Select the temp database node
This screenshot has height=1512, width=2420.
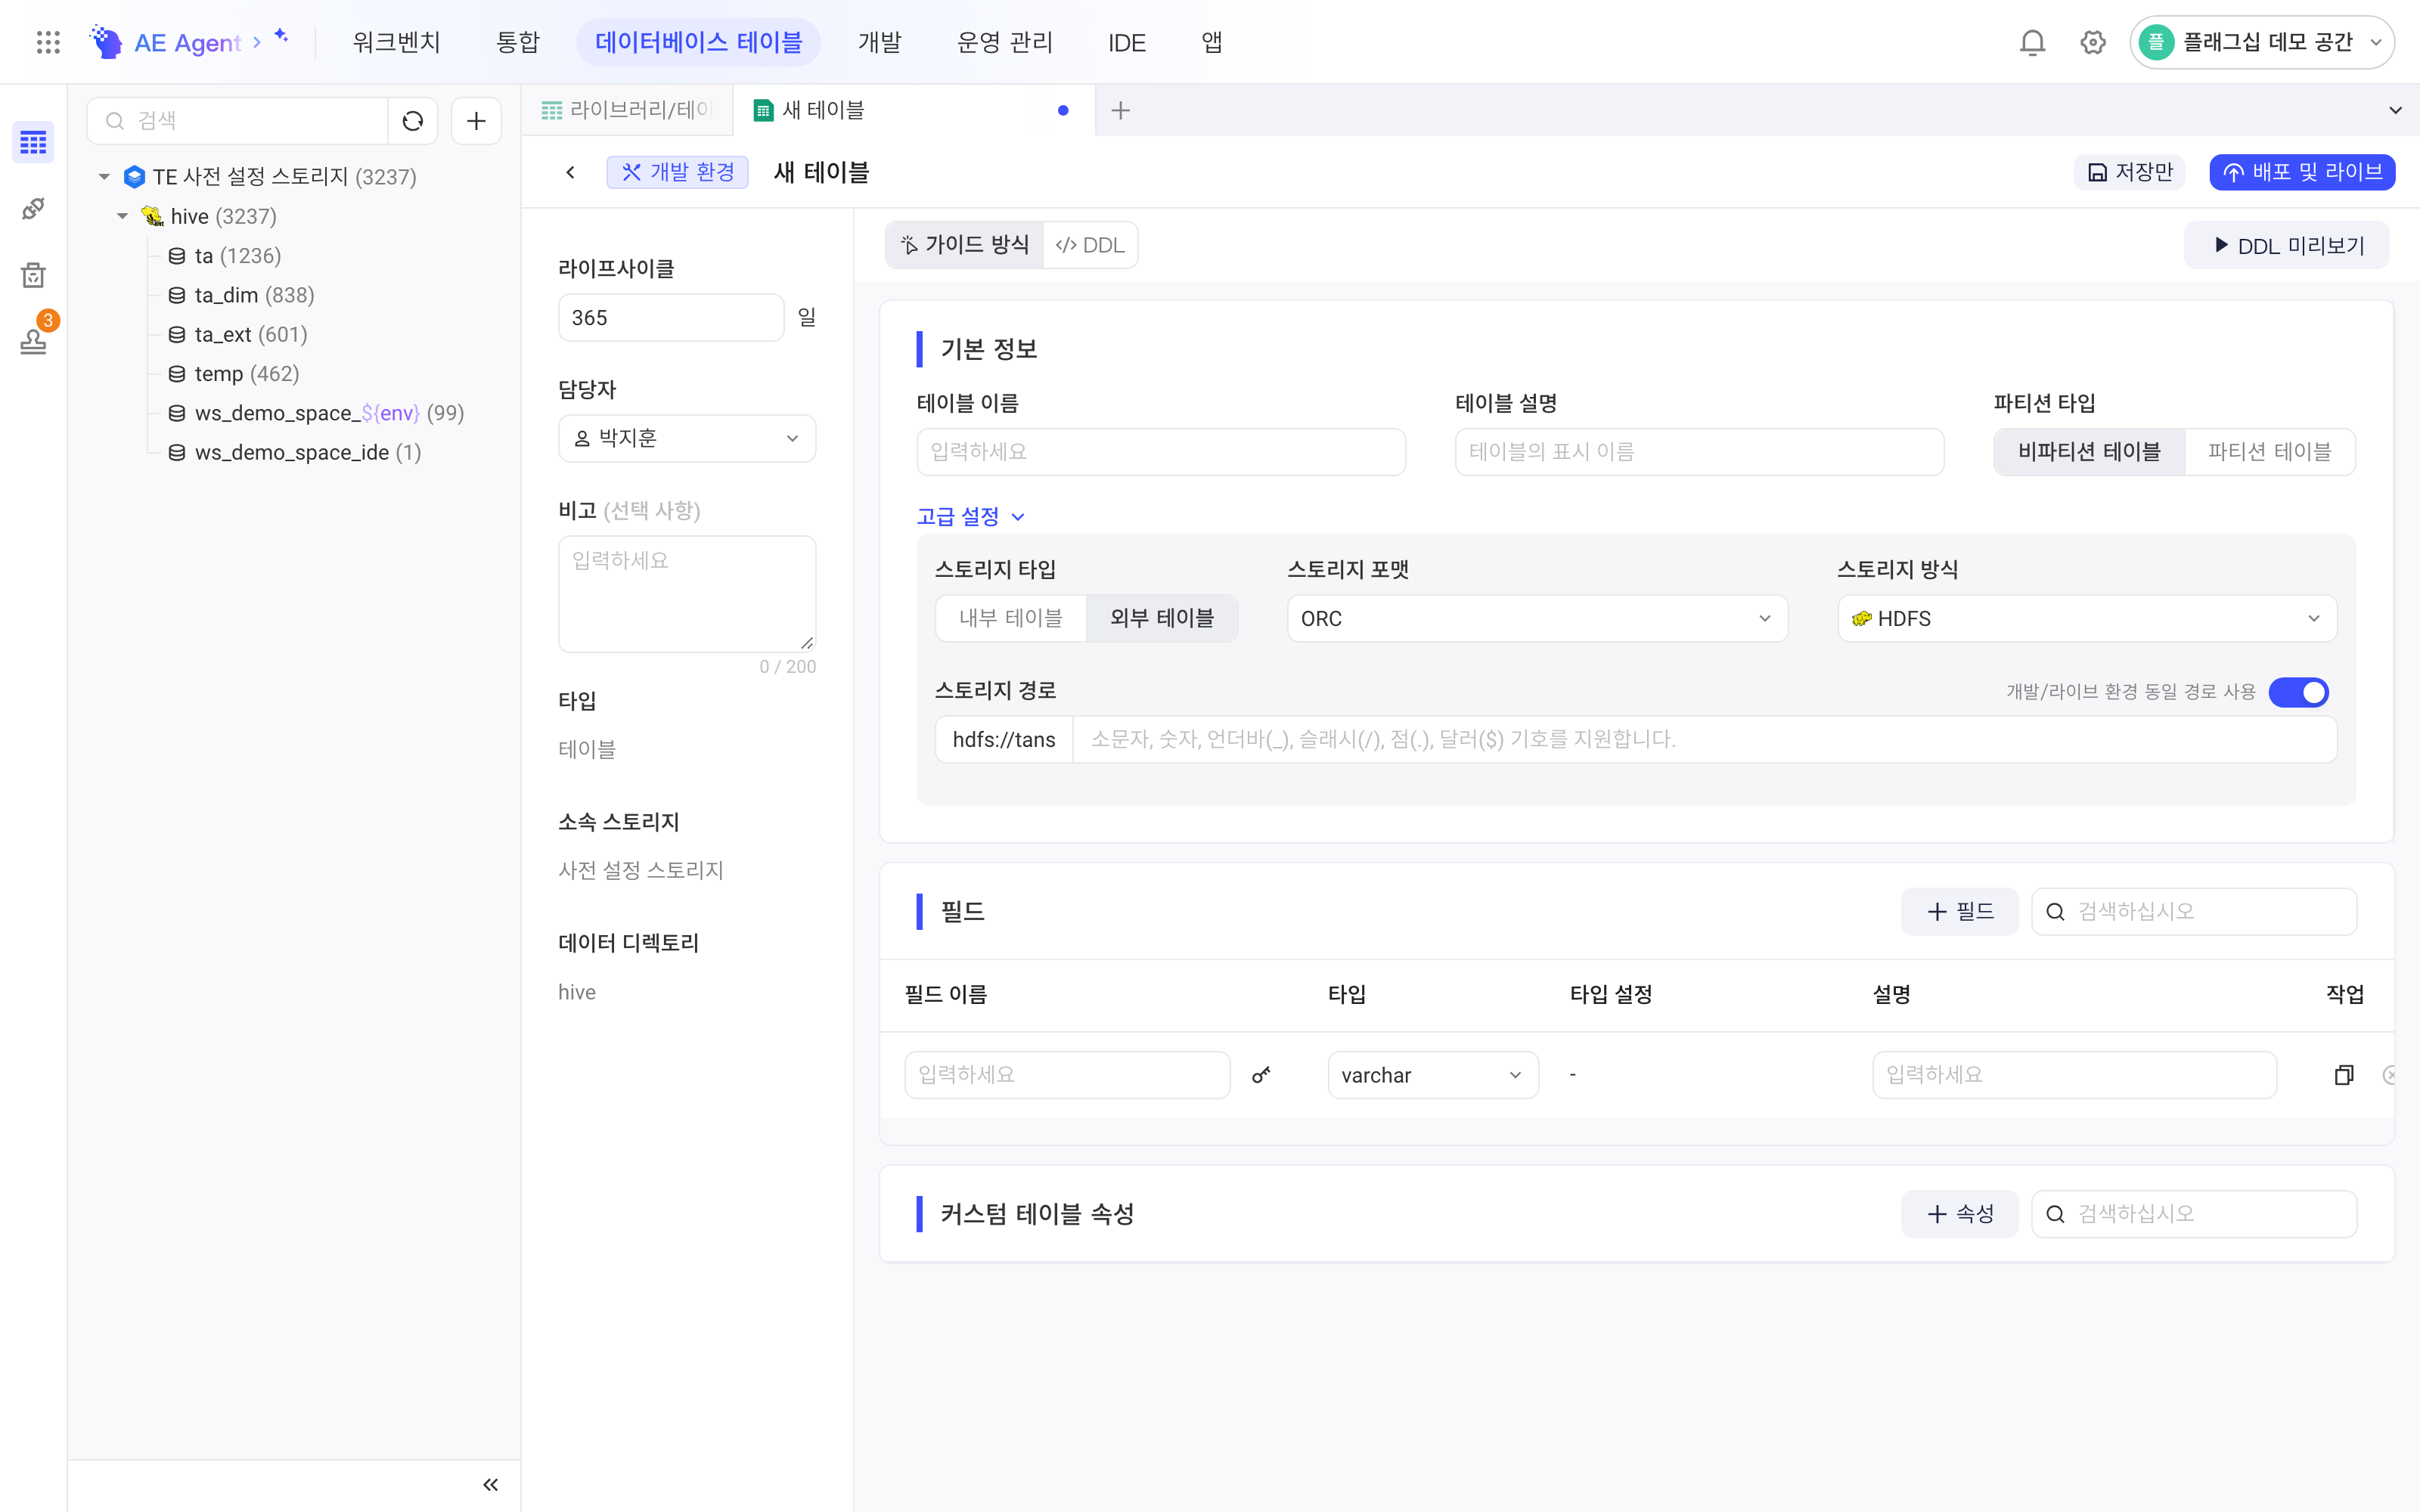click(x=233, y=373)
